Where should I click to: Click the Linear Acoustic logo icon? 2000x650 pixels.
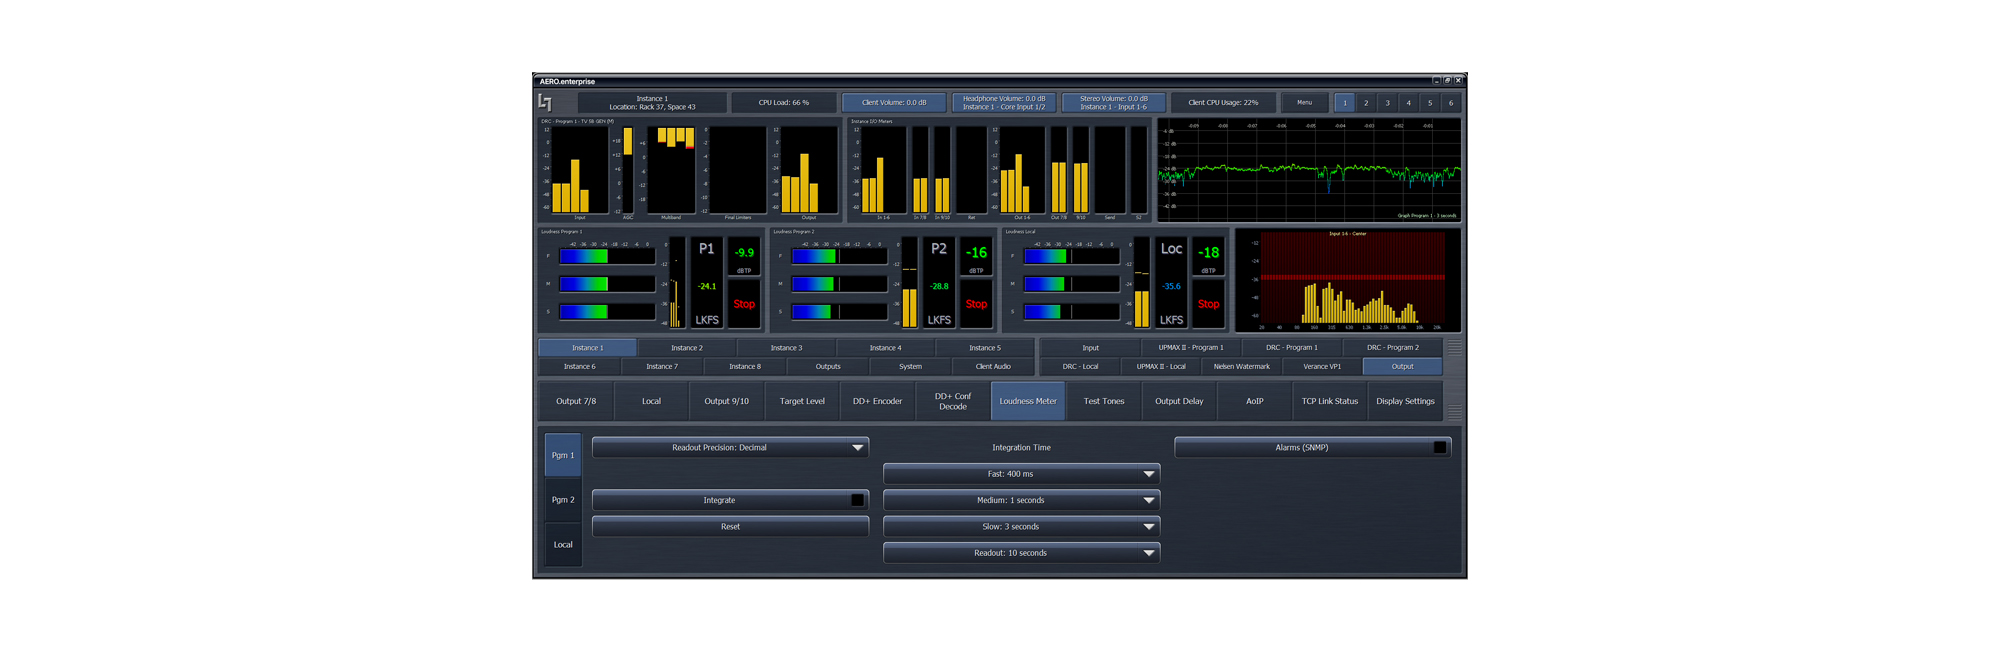pos(545,102)
